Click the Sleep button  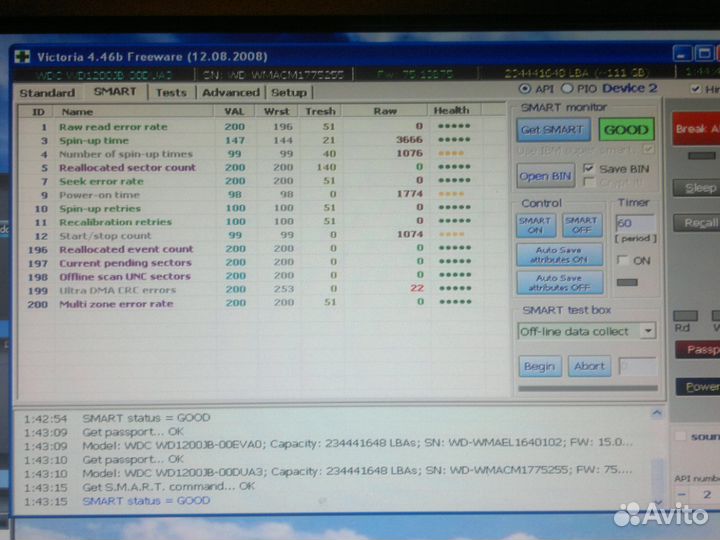(x=697, y=188)
